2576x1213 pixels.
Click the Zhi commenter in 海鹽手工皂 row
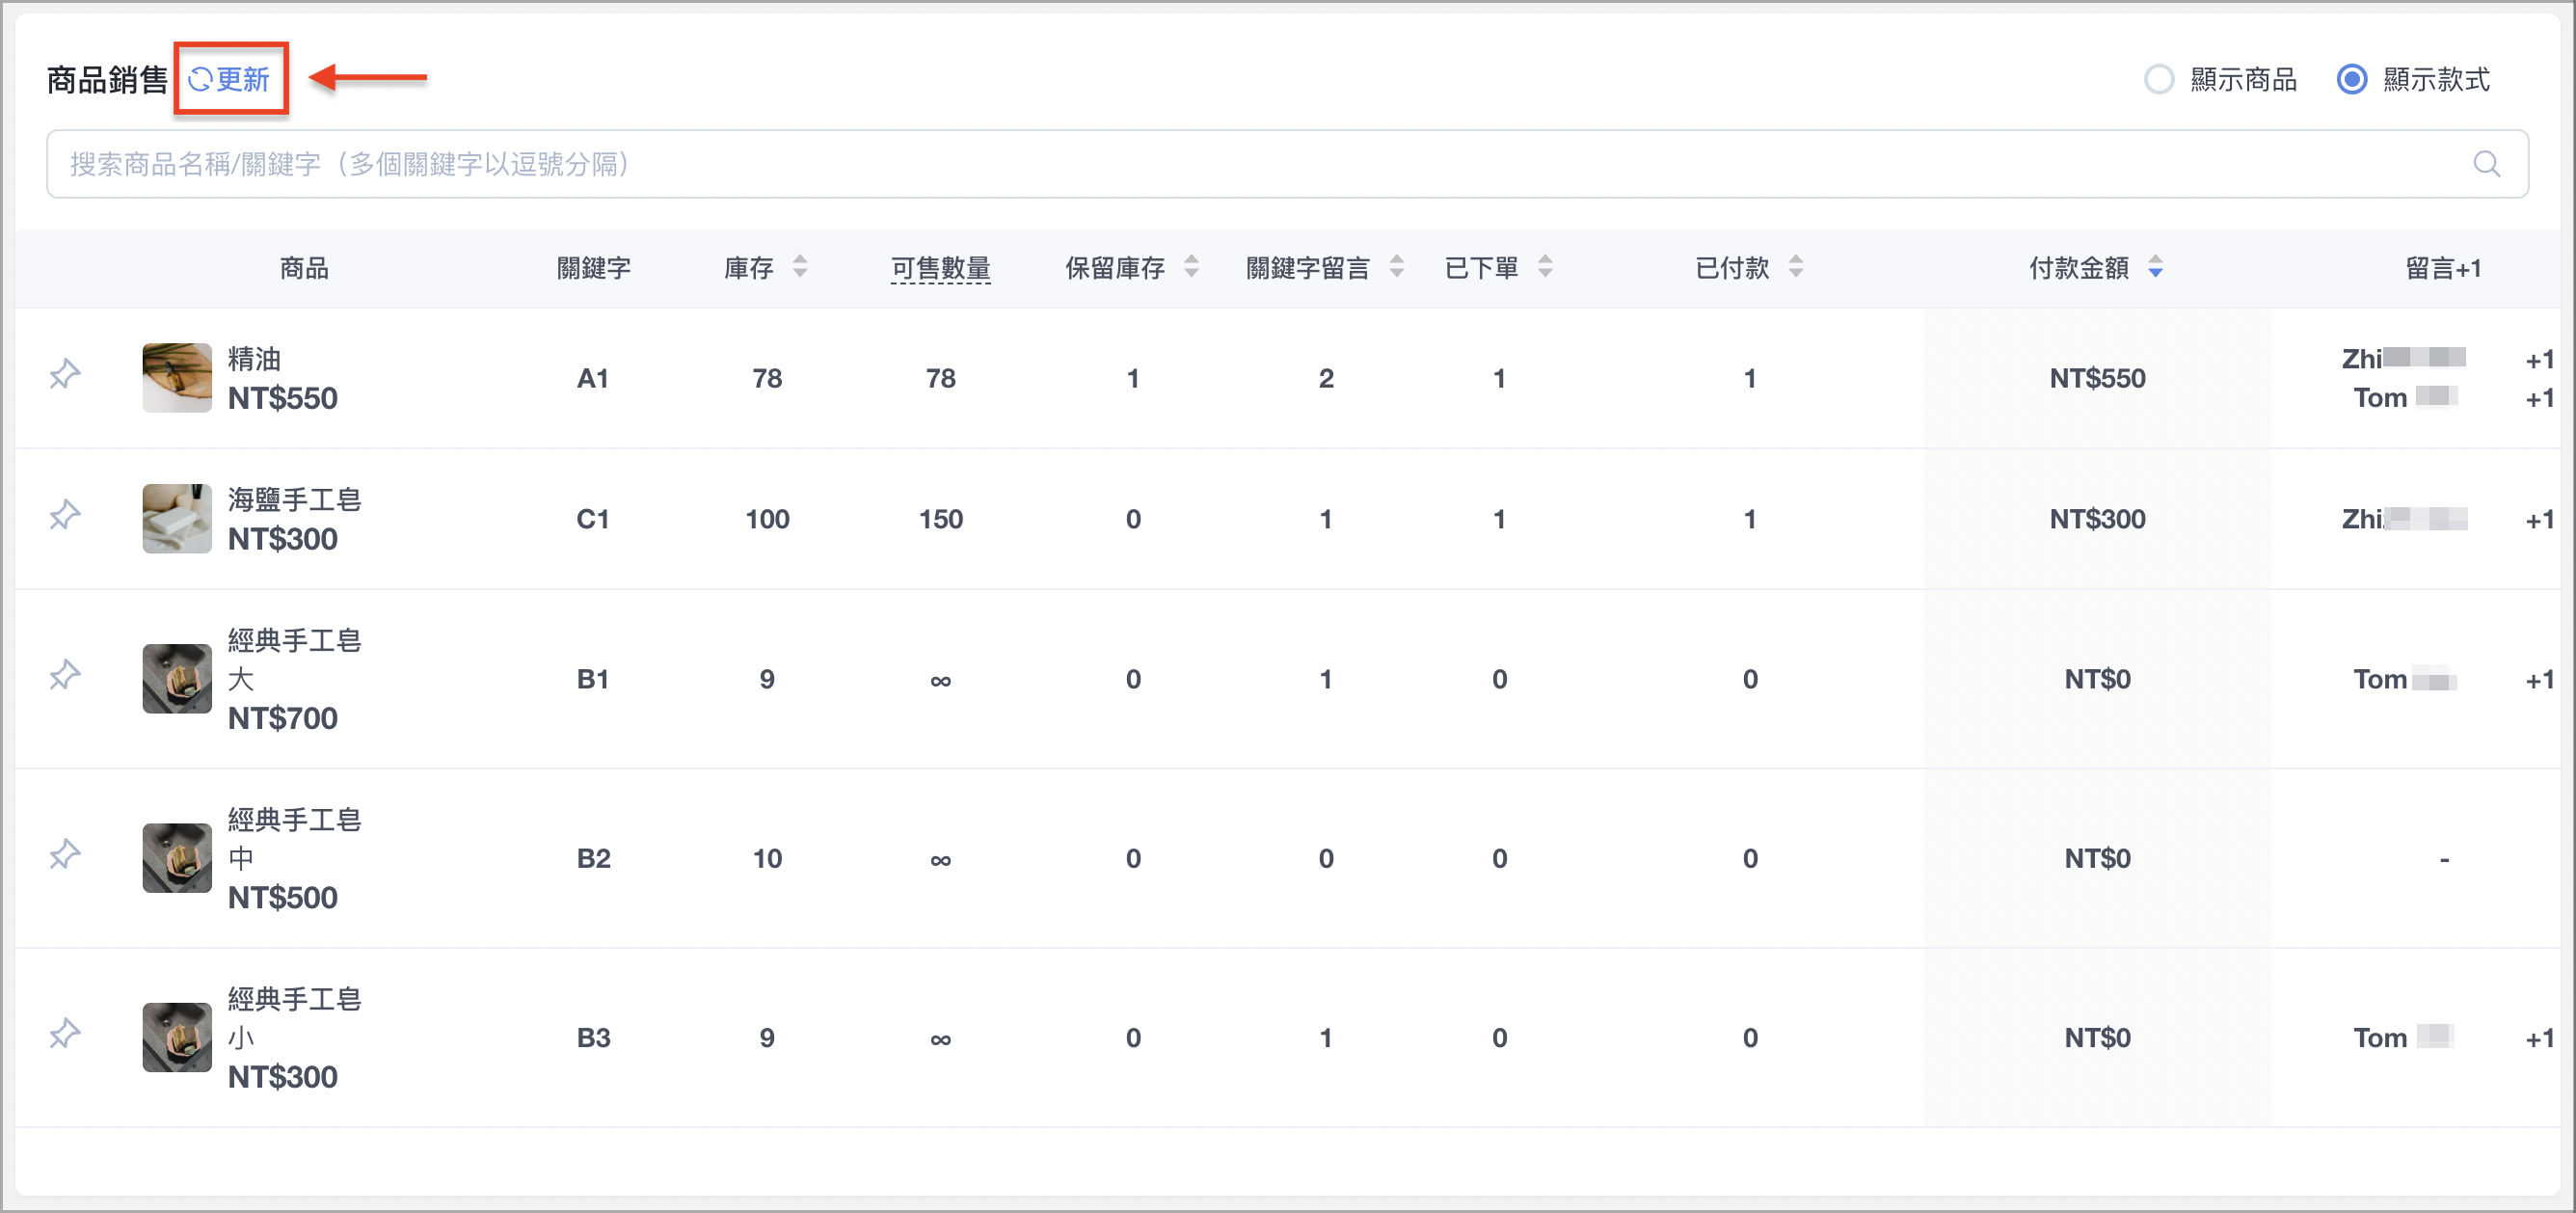2404,519
